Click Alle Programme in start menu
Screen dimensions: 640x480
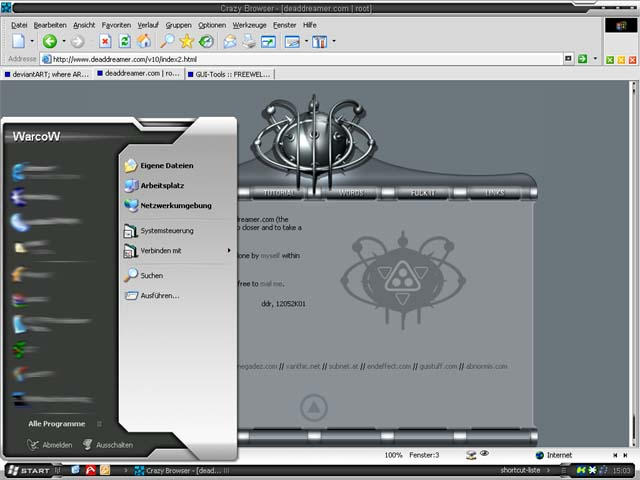click(57, 424)
